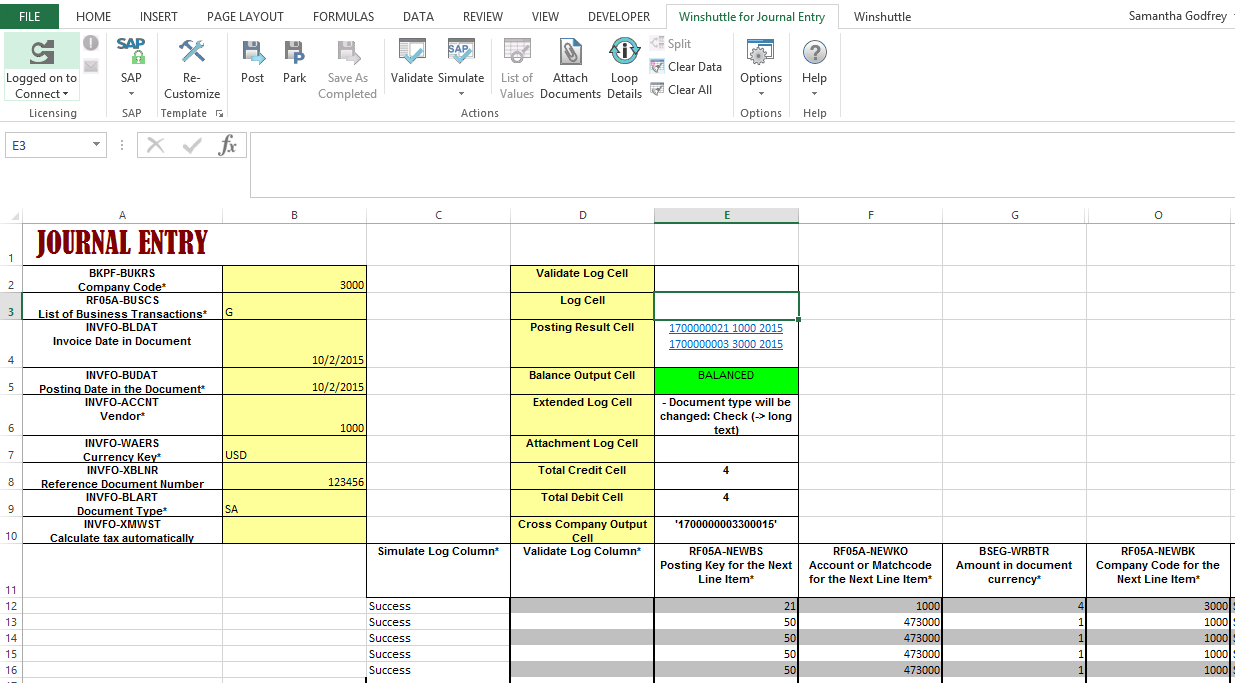Select row 12 header
Image resolution: width=1235 pixels, height=683 pixels.
(11, 606)
